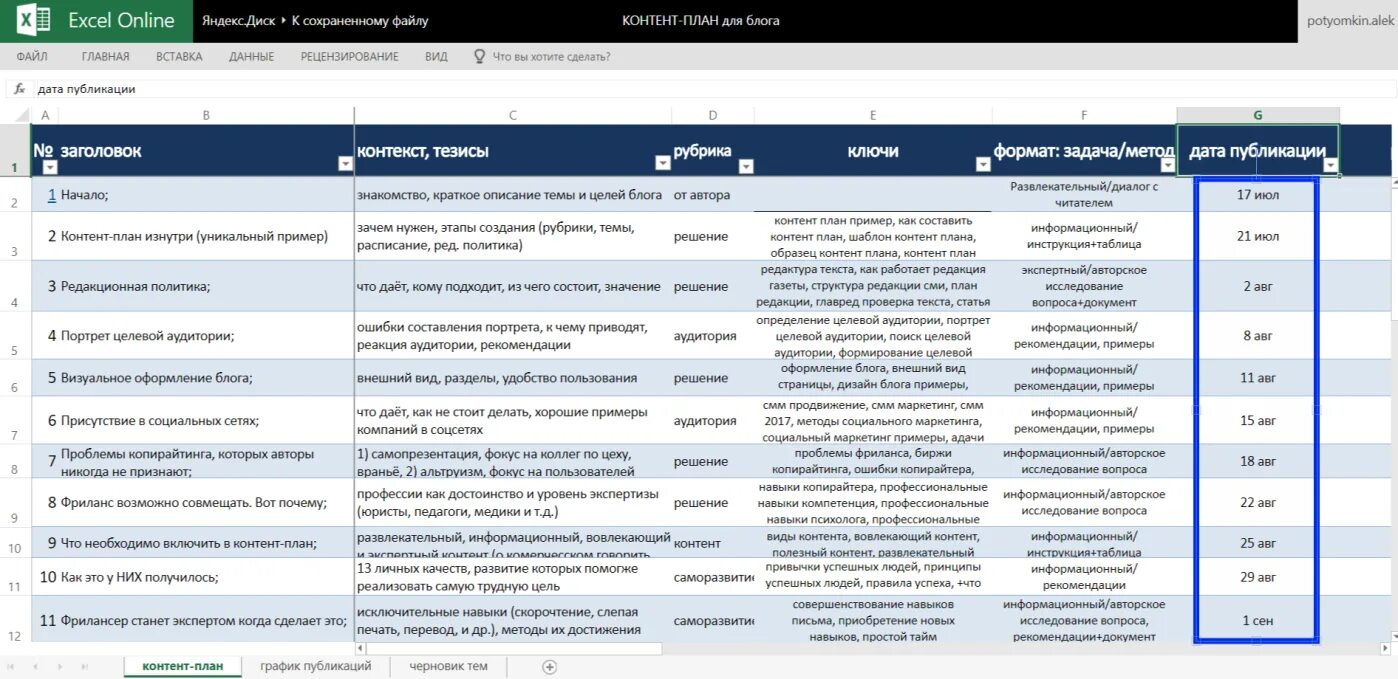Click the К сохраненному файлу link
Viewport: 1398px width, 679px height.
click(360, 20)
